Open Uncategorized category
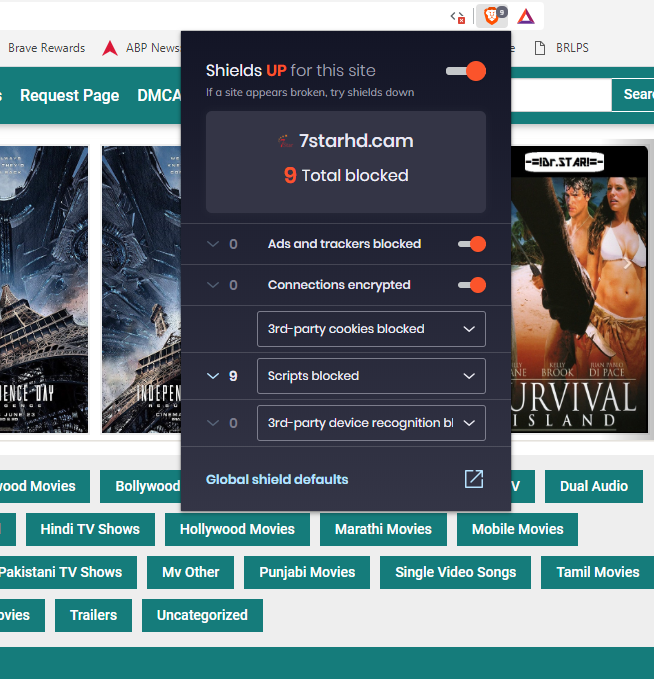The image size is (654, 679). click(202, 615)
